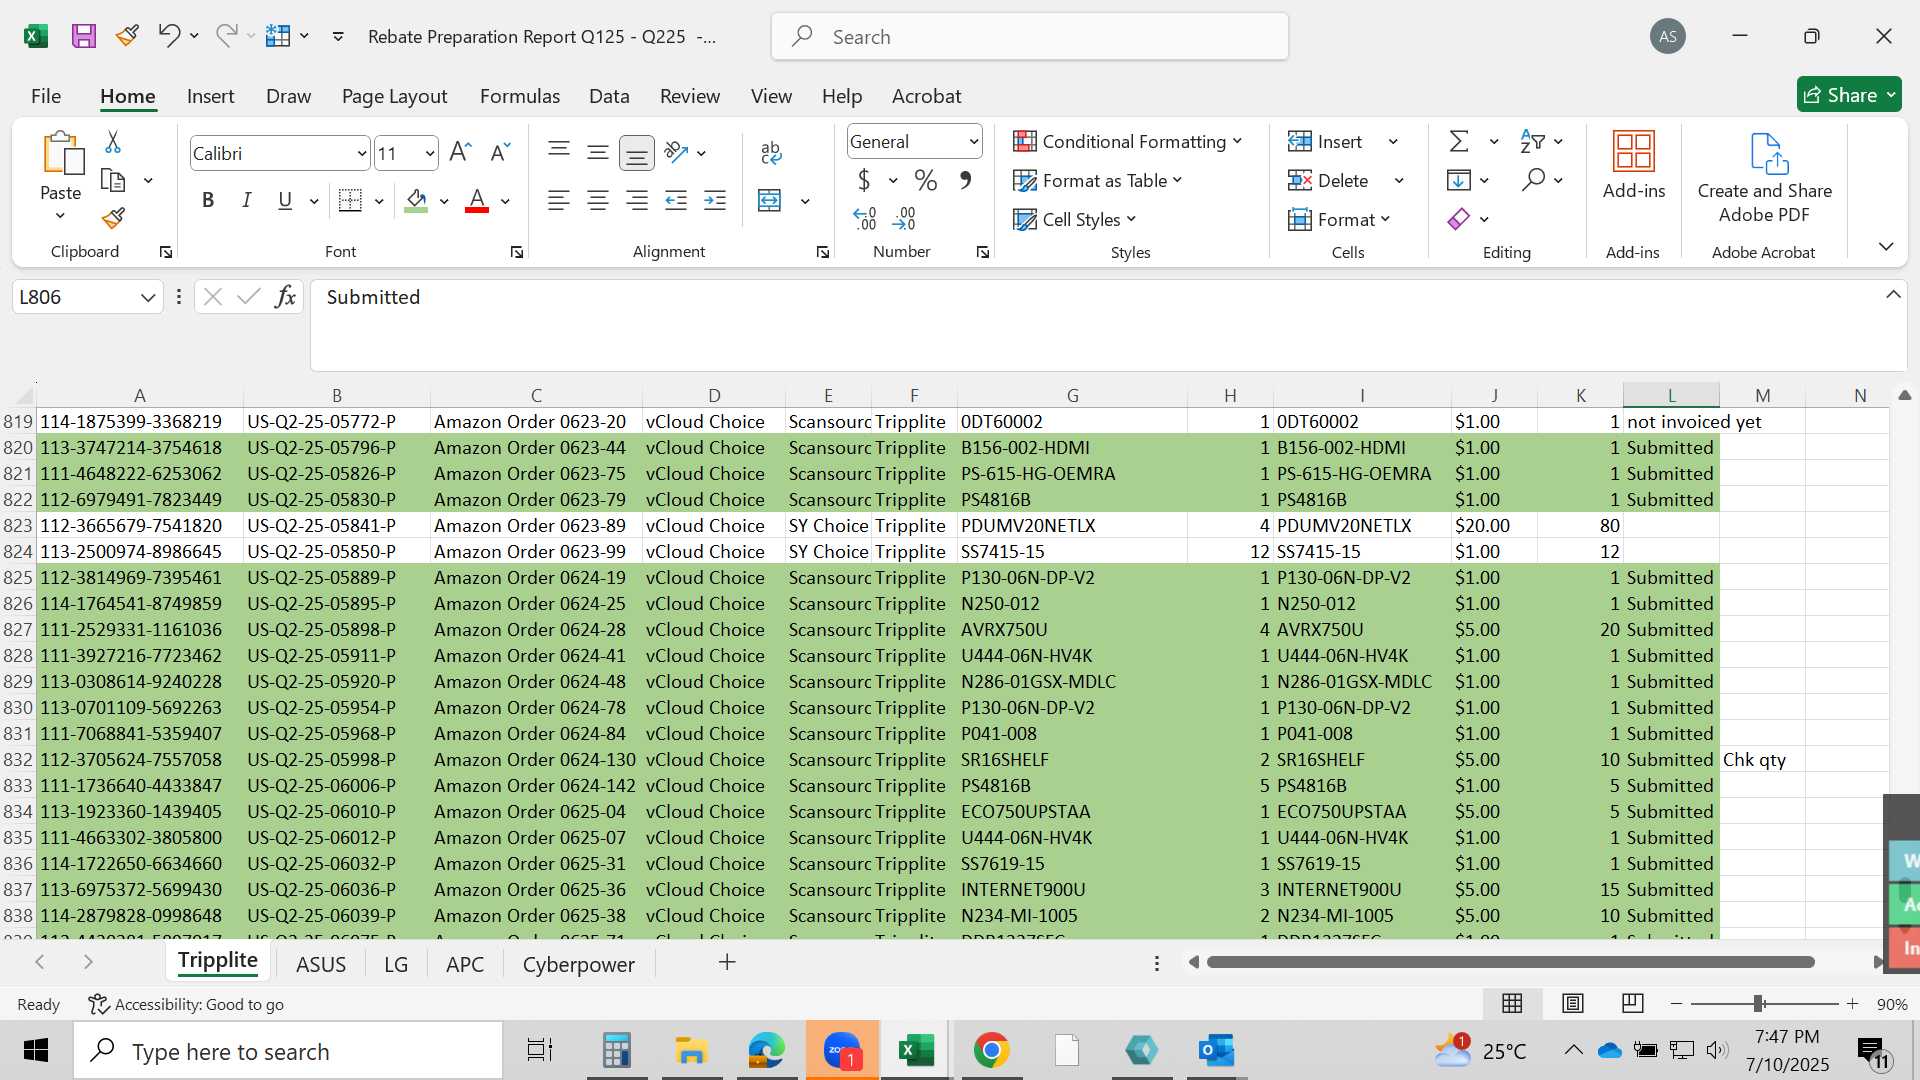Click the Copy icon in Clipboard group
This screenshot has height=1080, width=1920.
(x=113, y=180)
